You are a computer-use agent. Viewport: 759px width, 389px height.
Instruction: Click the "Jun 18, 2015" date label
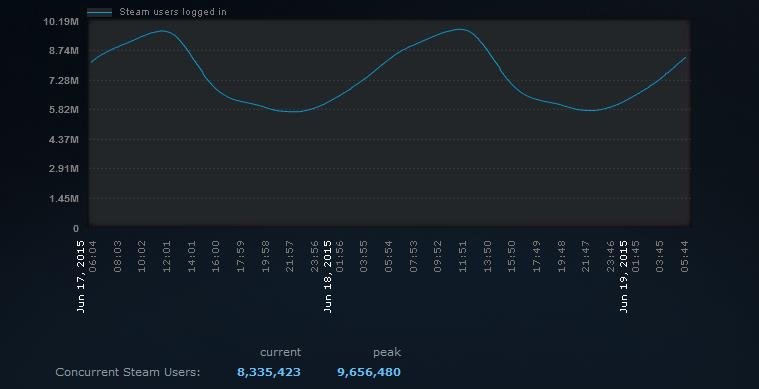[x=328, y=276]
